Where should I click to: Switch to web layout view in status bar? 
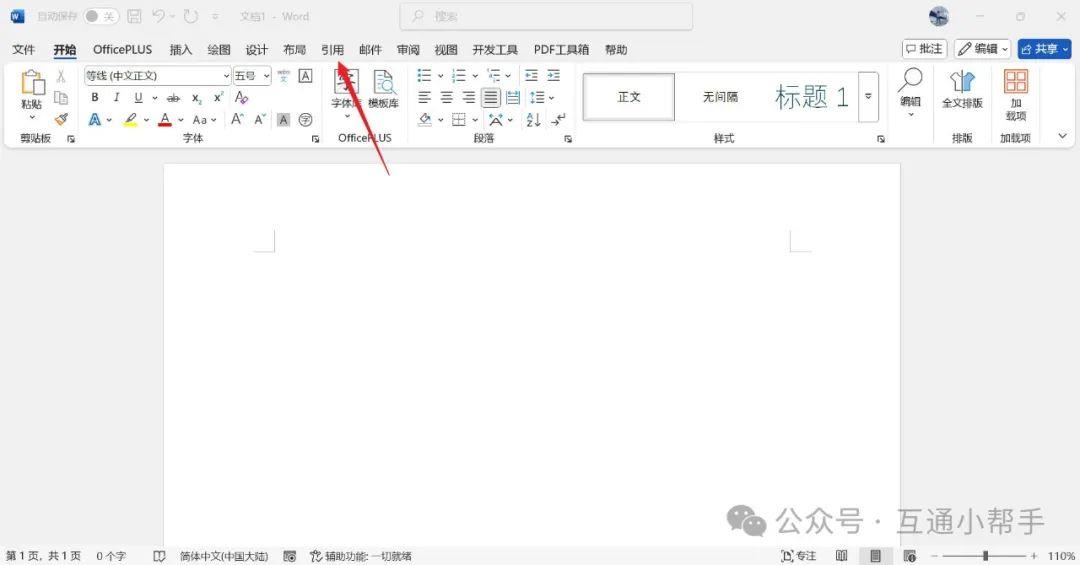pos(910,556)
